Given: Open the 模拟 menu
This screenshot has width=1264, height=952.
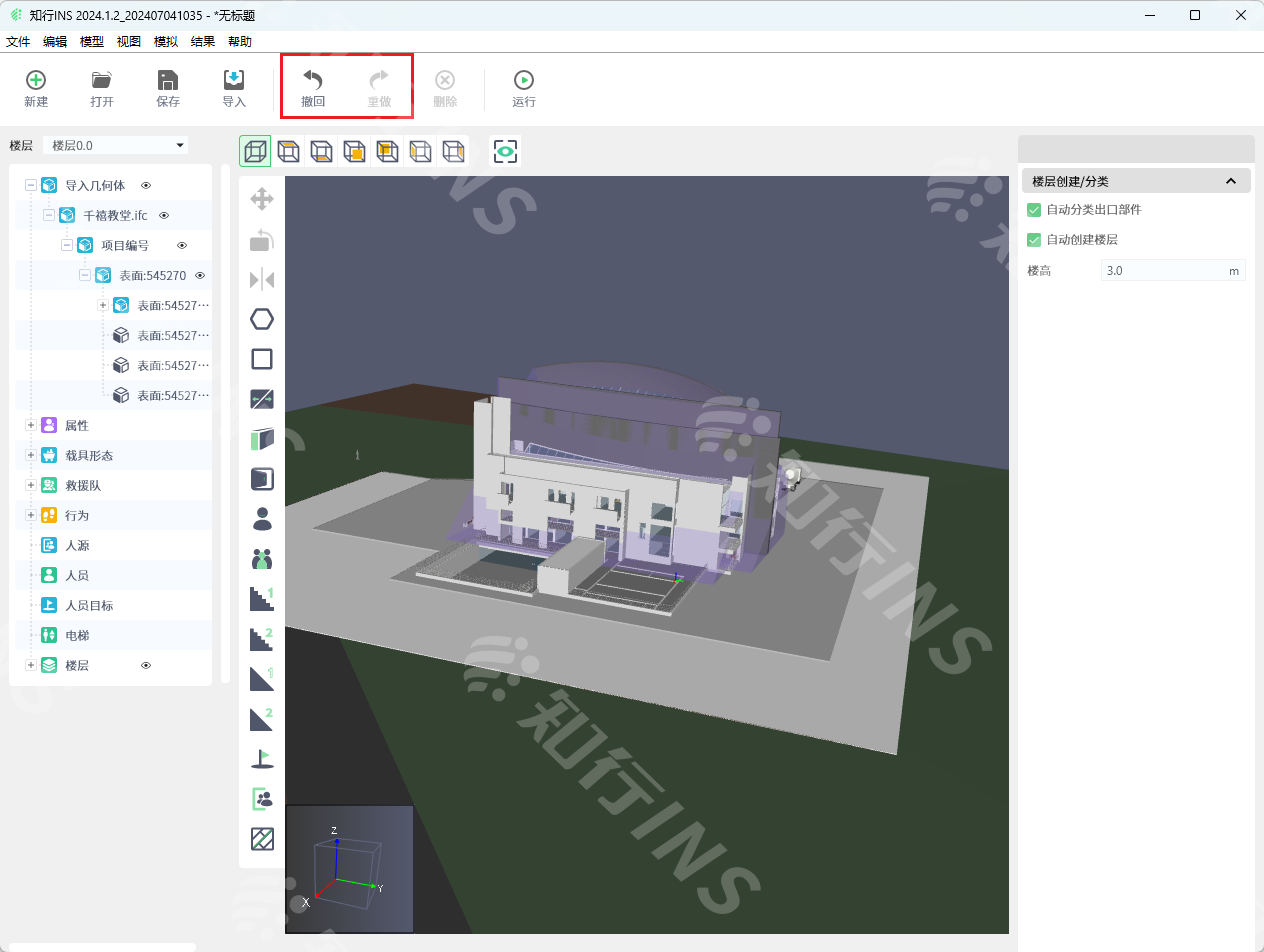Looking at the screenshot, I should [166, 41].
